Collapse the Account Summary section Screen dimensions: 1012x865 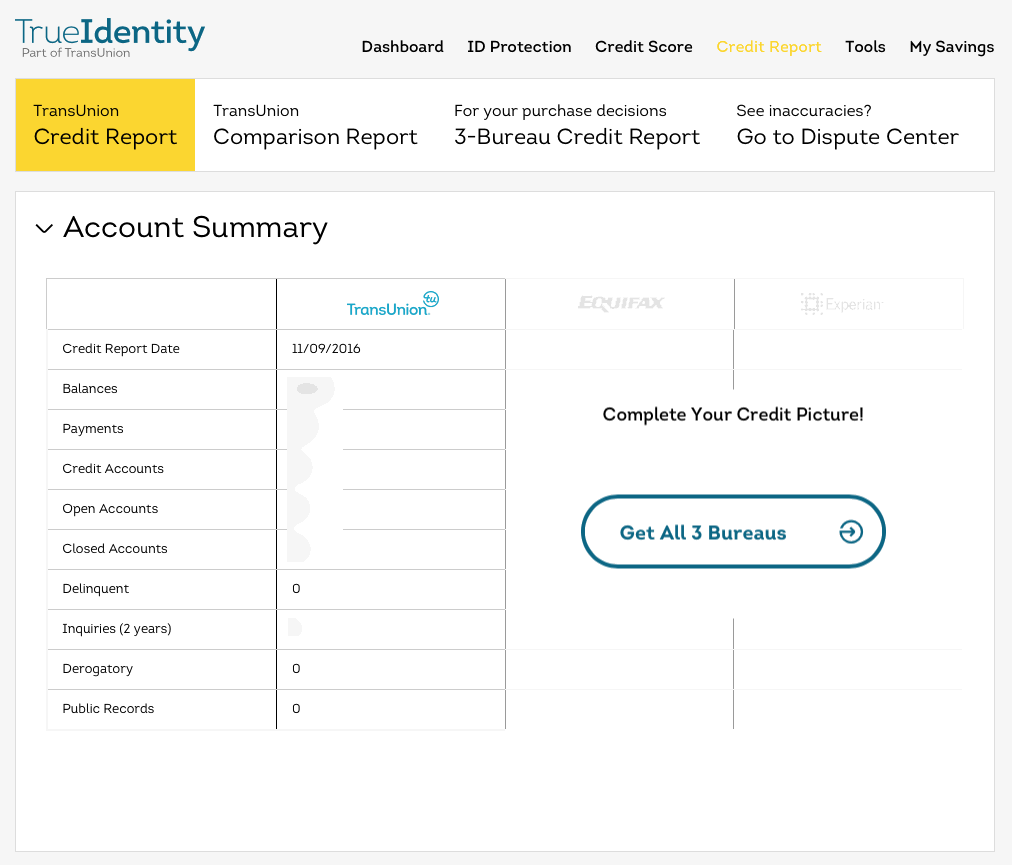[44, 228]
